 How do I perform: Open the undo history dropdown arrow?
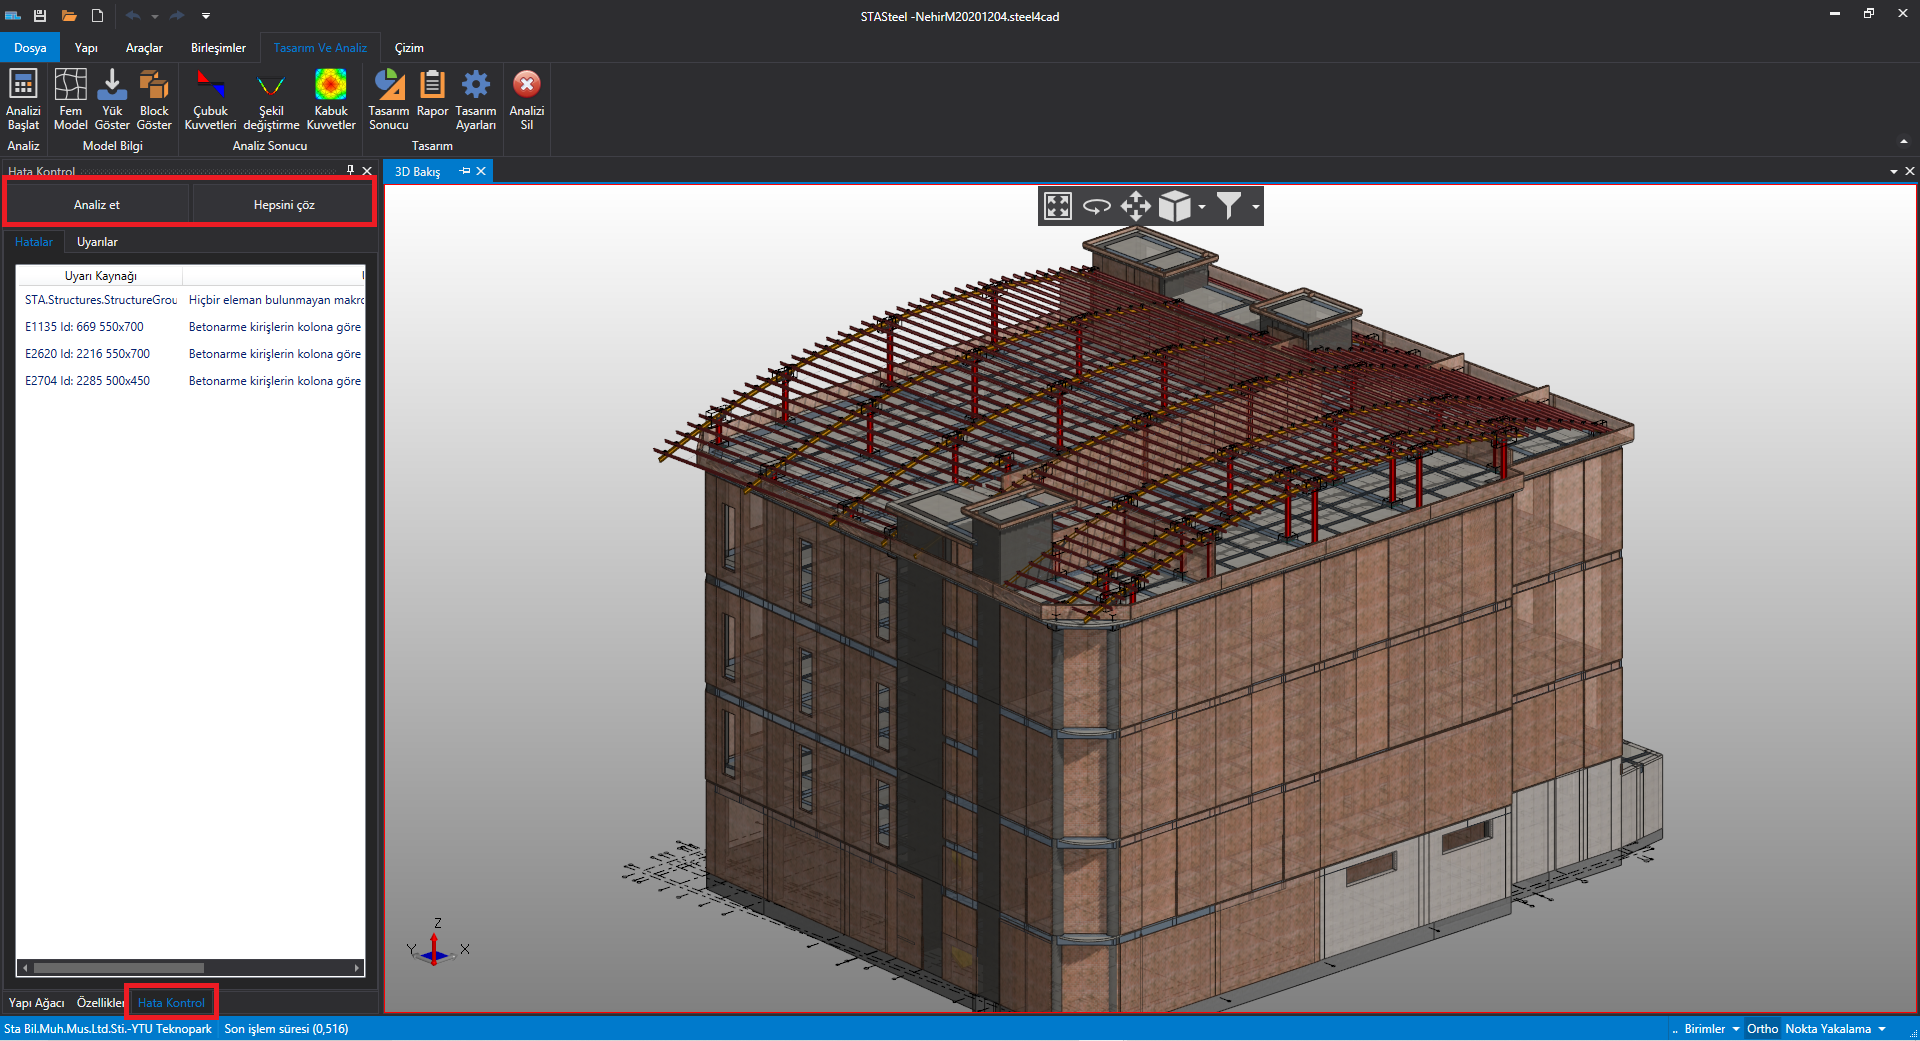coord(155,16)
